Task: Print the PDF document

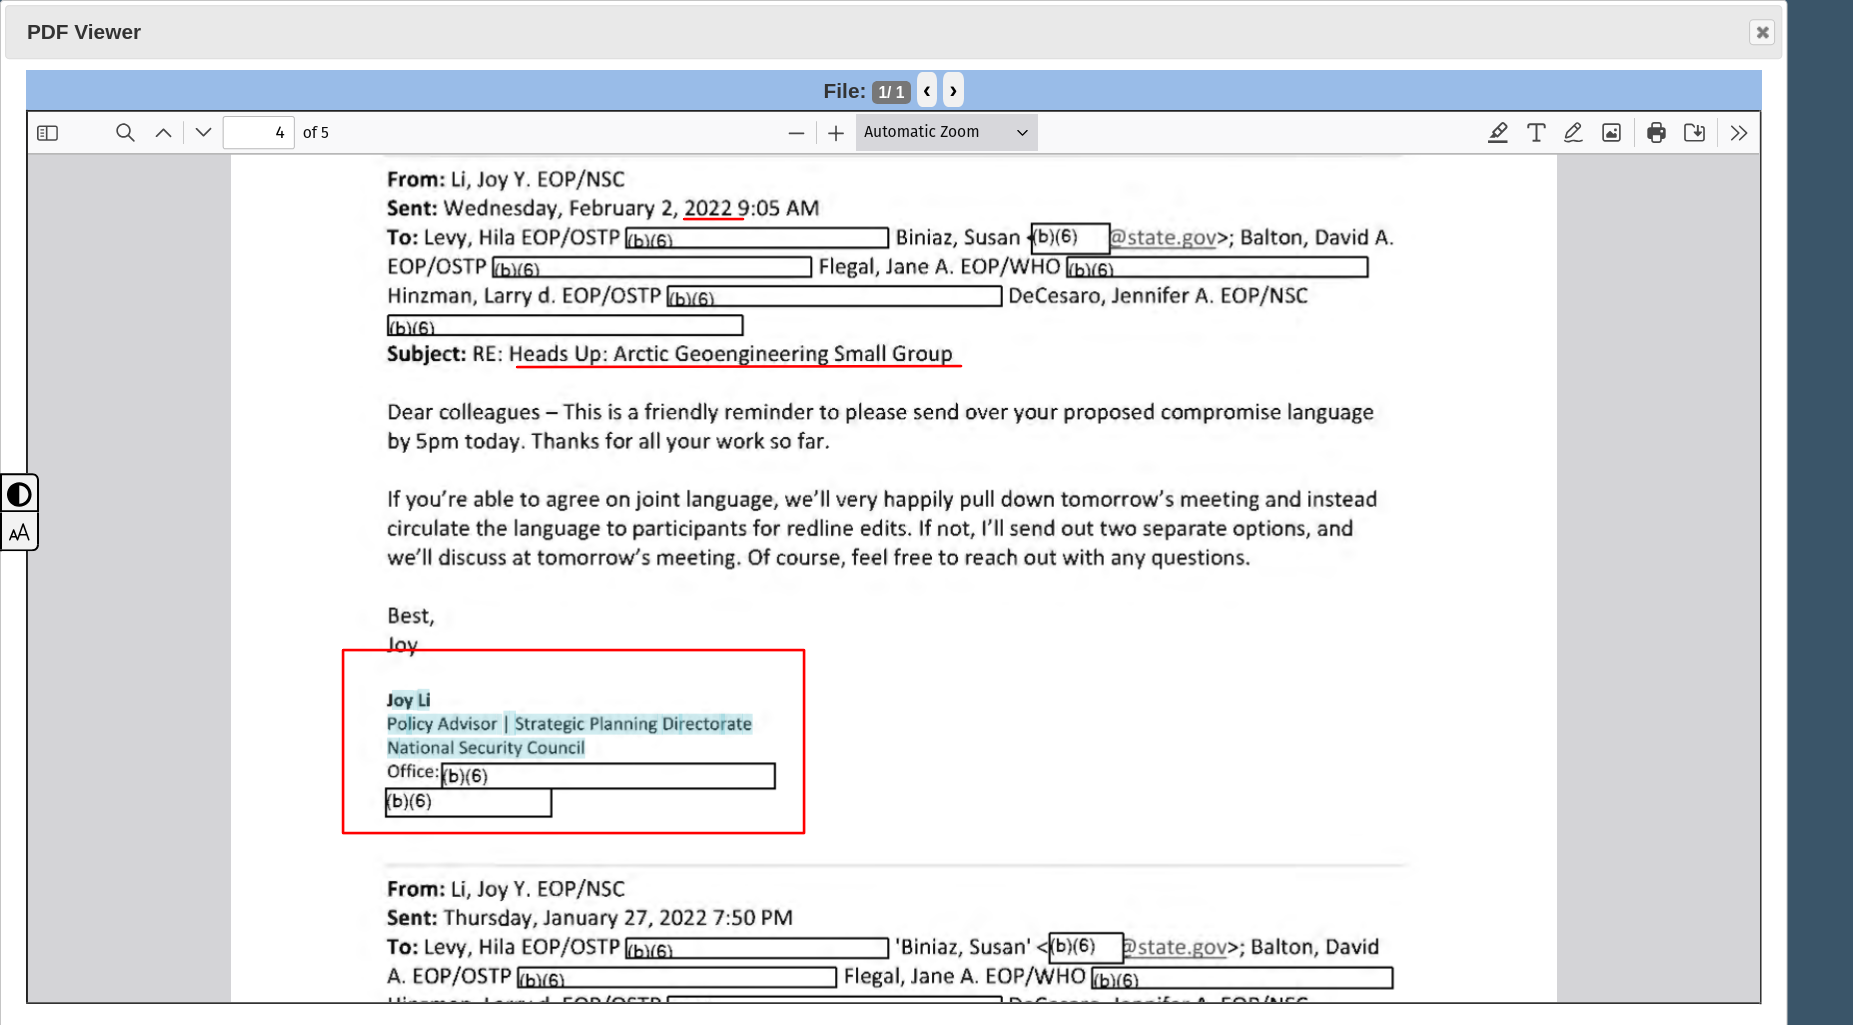Action: pos(1656,133)
